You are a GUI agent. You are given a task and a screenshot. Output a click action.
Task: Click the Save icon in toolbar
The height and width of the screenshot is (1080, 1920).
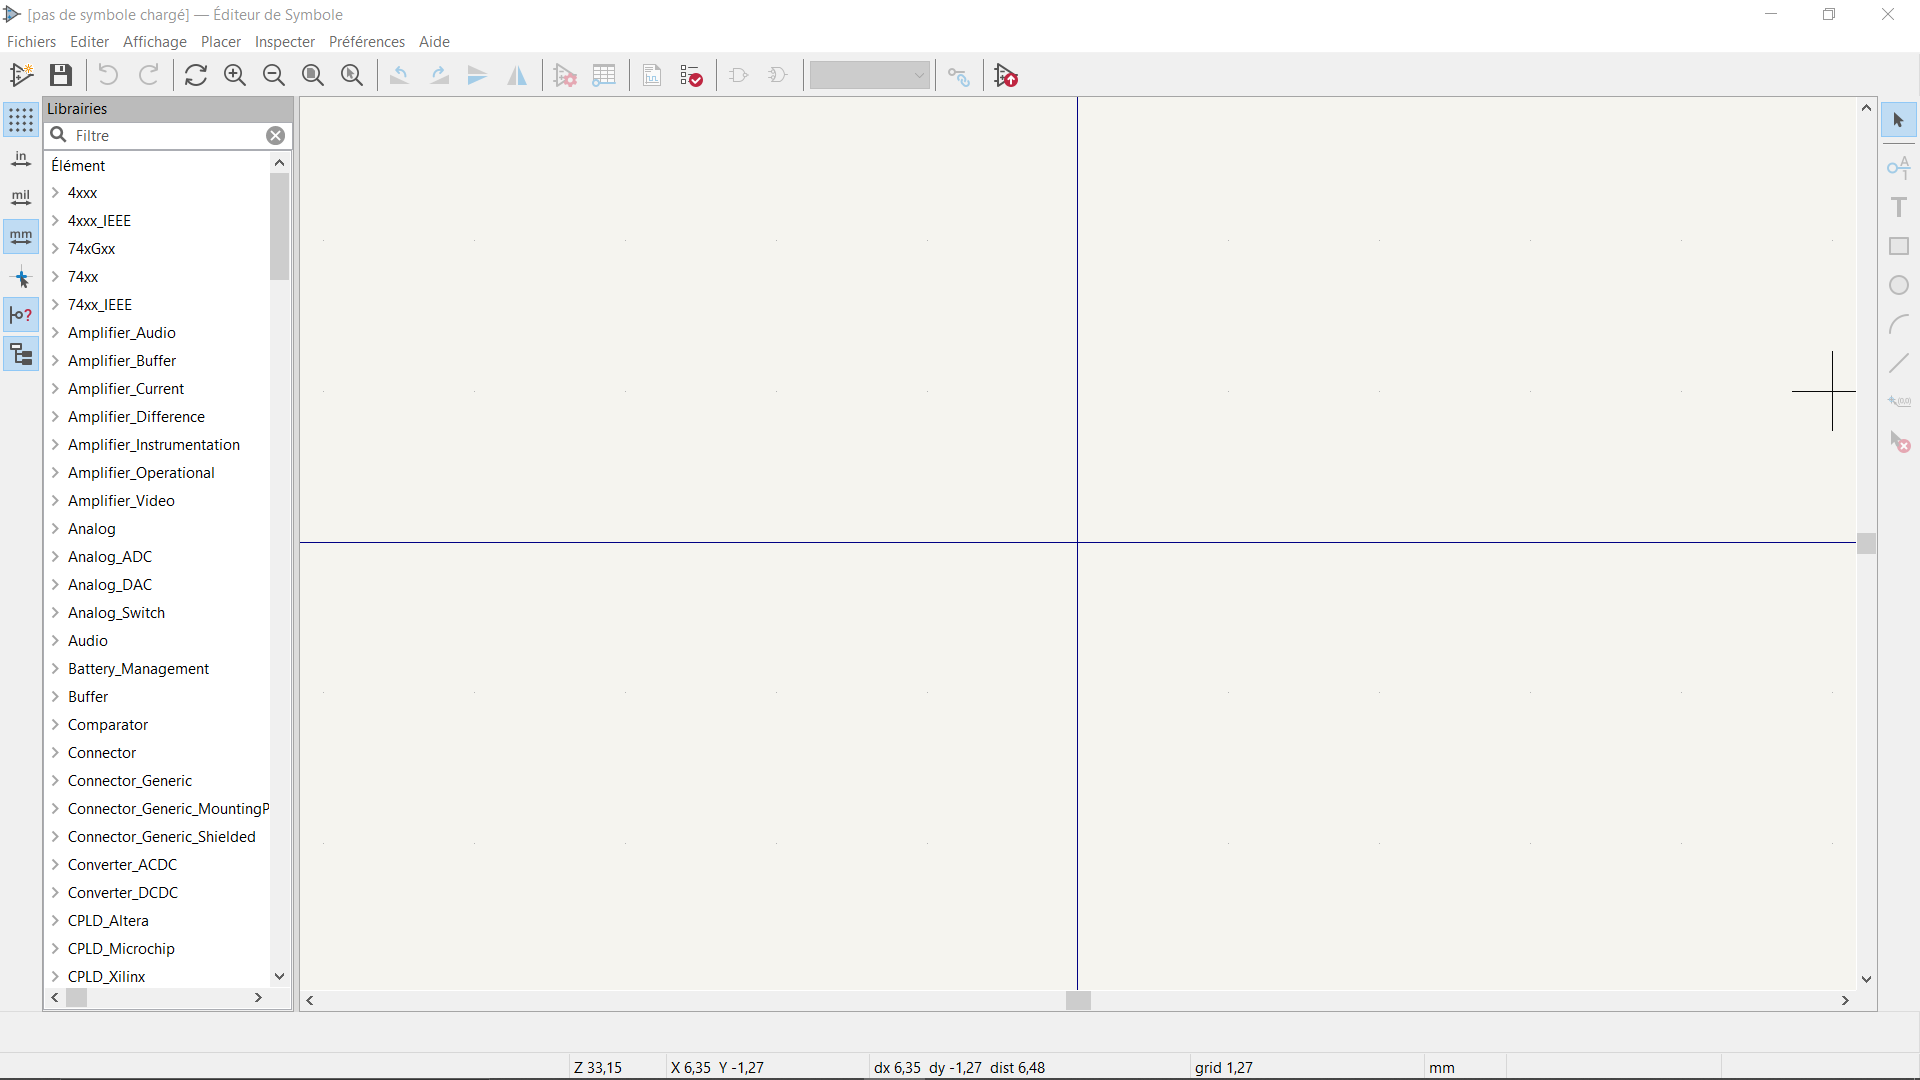pos(61,75)
